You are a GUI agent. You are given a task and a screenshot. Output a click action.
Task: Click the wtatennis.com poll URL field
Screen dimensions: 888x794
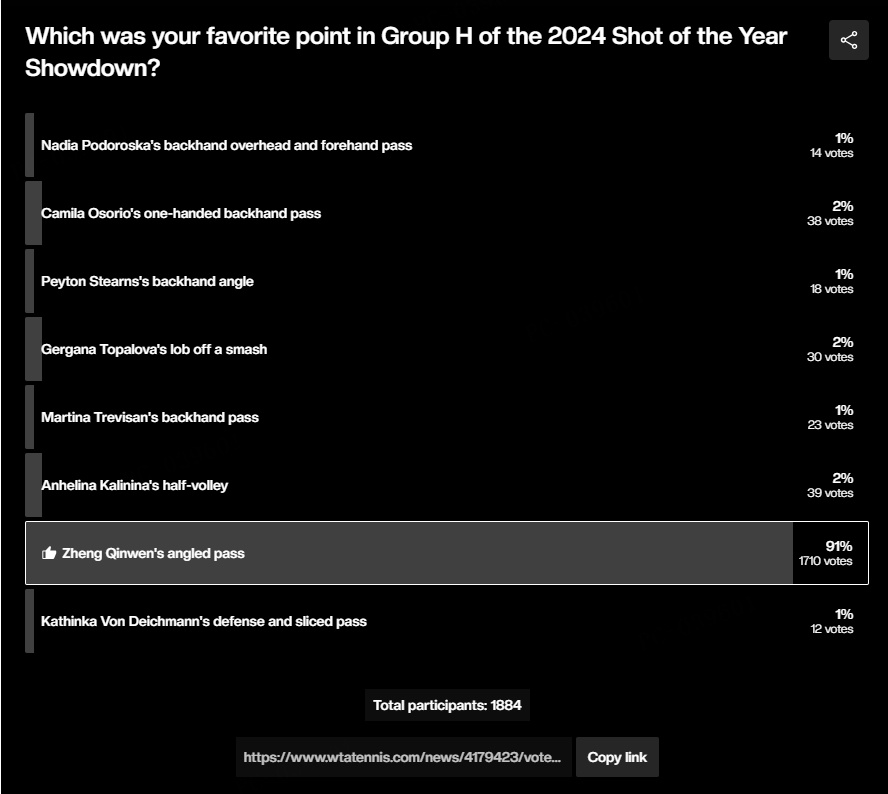[x=403, y=757]
